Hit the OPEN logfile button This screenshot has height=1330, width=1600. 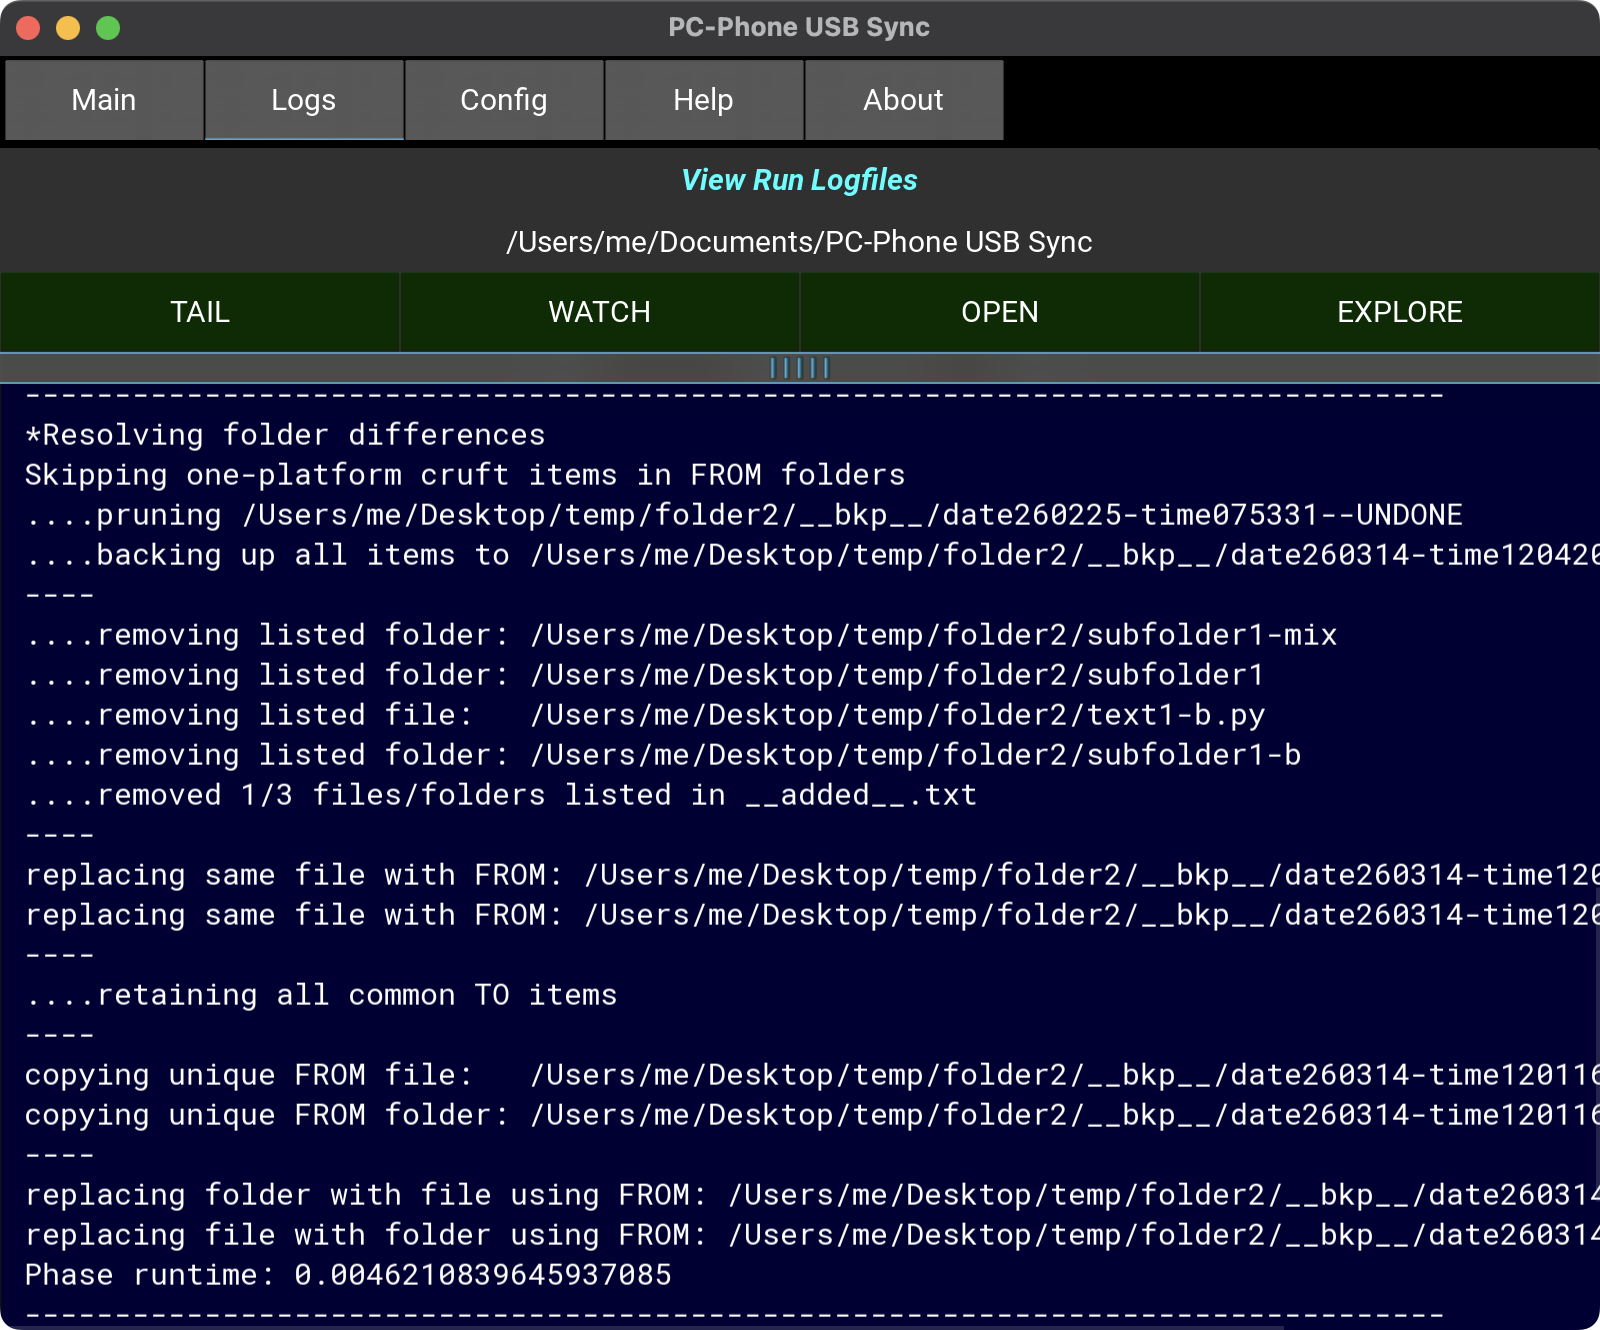coord(1000,312)
